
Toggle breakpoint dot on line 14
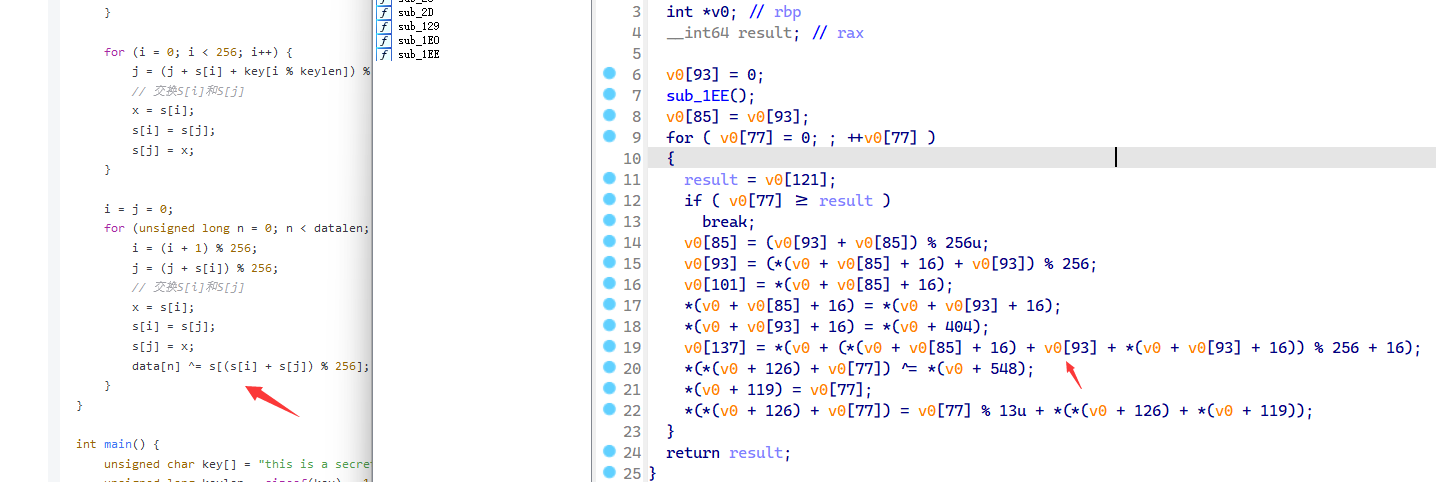coord(608,242)
